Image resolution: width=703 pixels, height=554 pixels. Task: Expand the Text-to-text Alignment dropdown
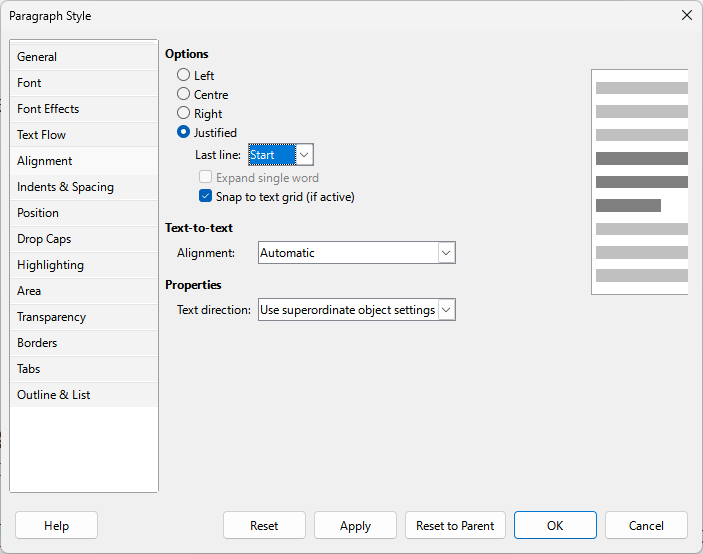(356, 253)
